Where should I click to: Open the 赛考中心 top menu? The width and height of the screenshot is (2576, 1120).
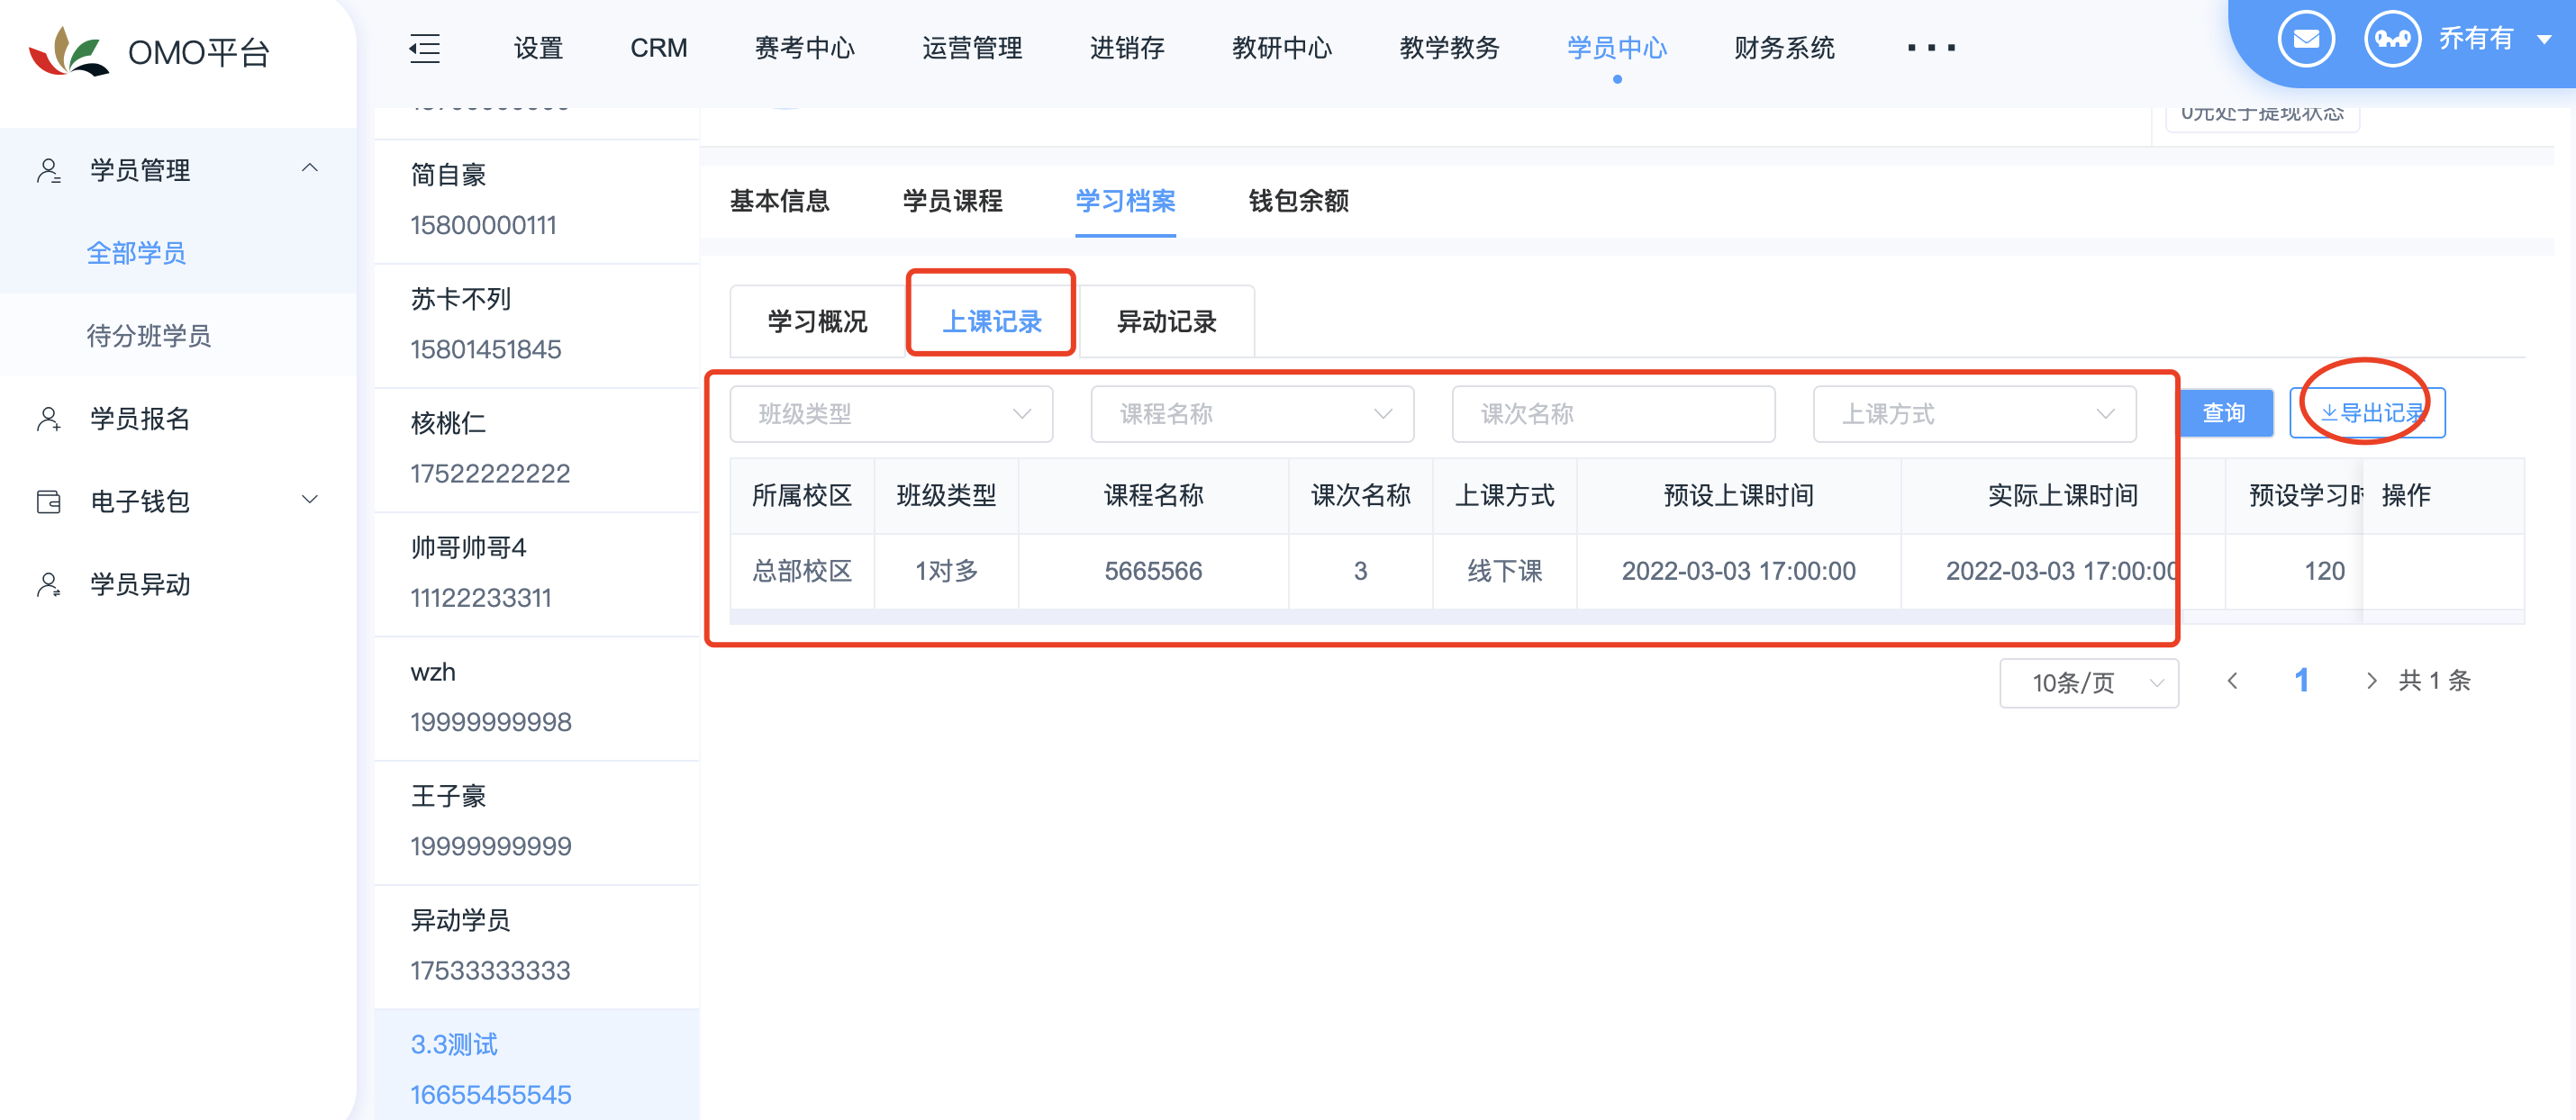pyautogui.click(x=804, y=48)
